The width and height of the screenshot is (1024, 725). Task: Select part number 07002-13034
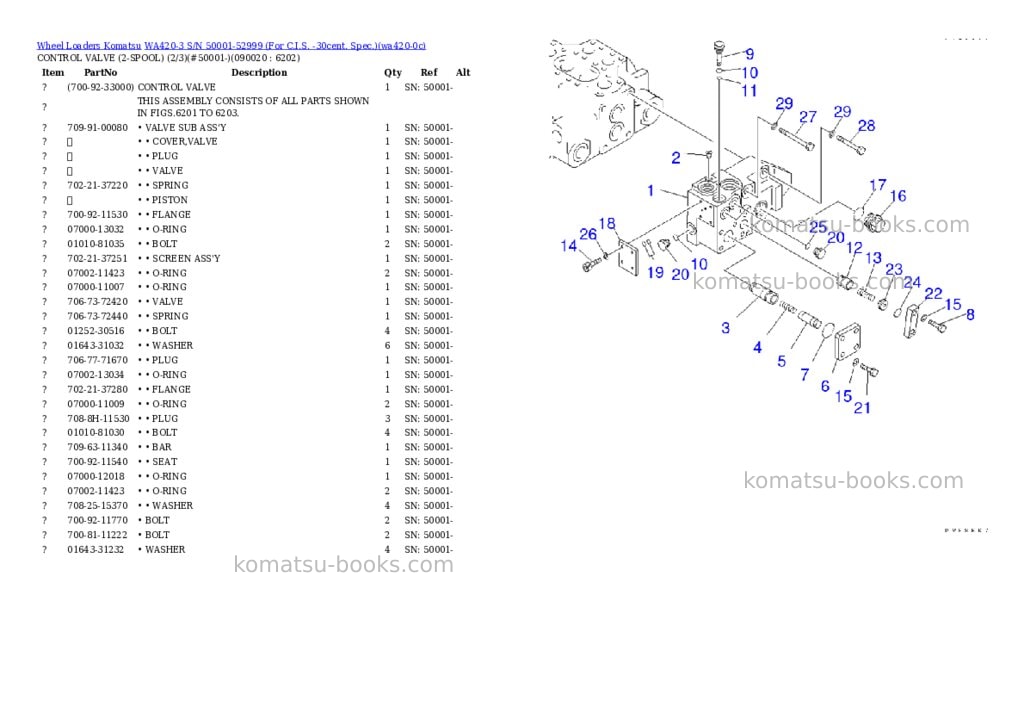point(95,375)
